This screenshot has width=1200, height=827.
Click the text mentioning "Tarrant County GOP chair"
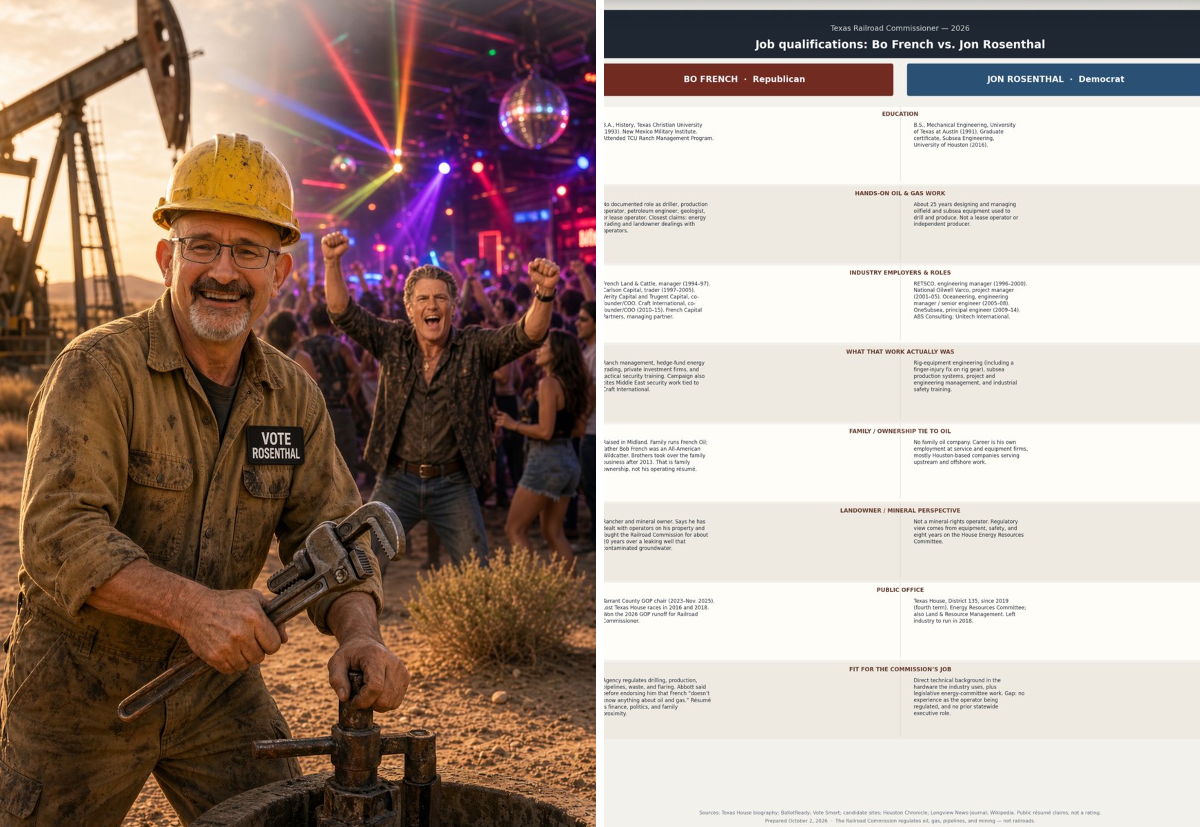659,610
